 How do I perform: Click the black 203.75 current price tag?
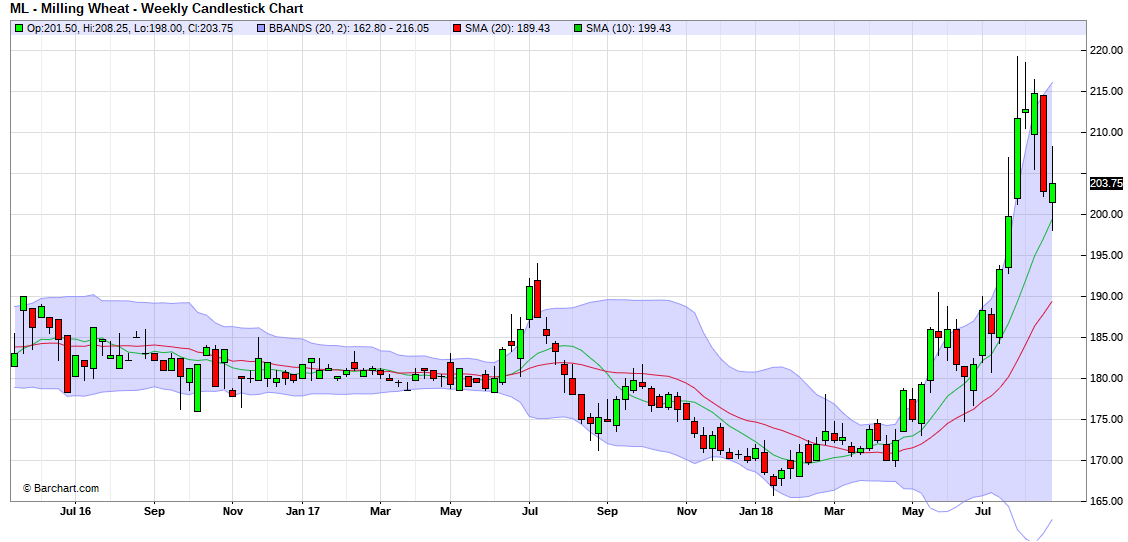click(x=1105, y=183)
